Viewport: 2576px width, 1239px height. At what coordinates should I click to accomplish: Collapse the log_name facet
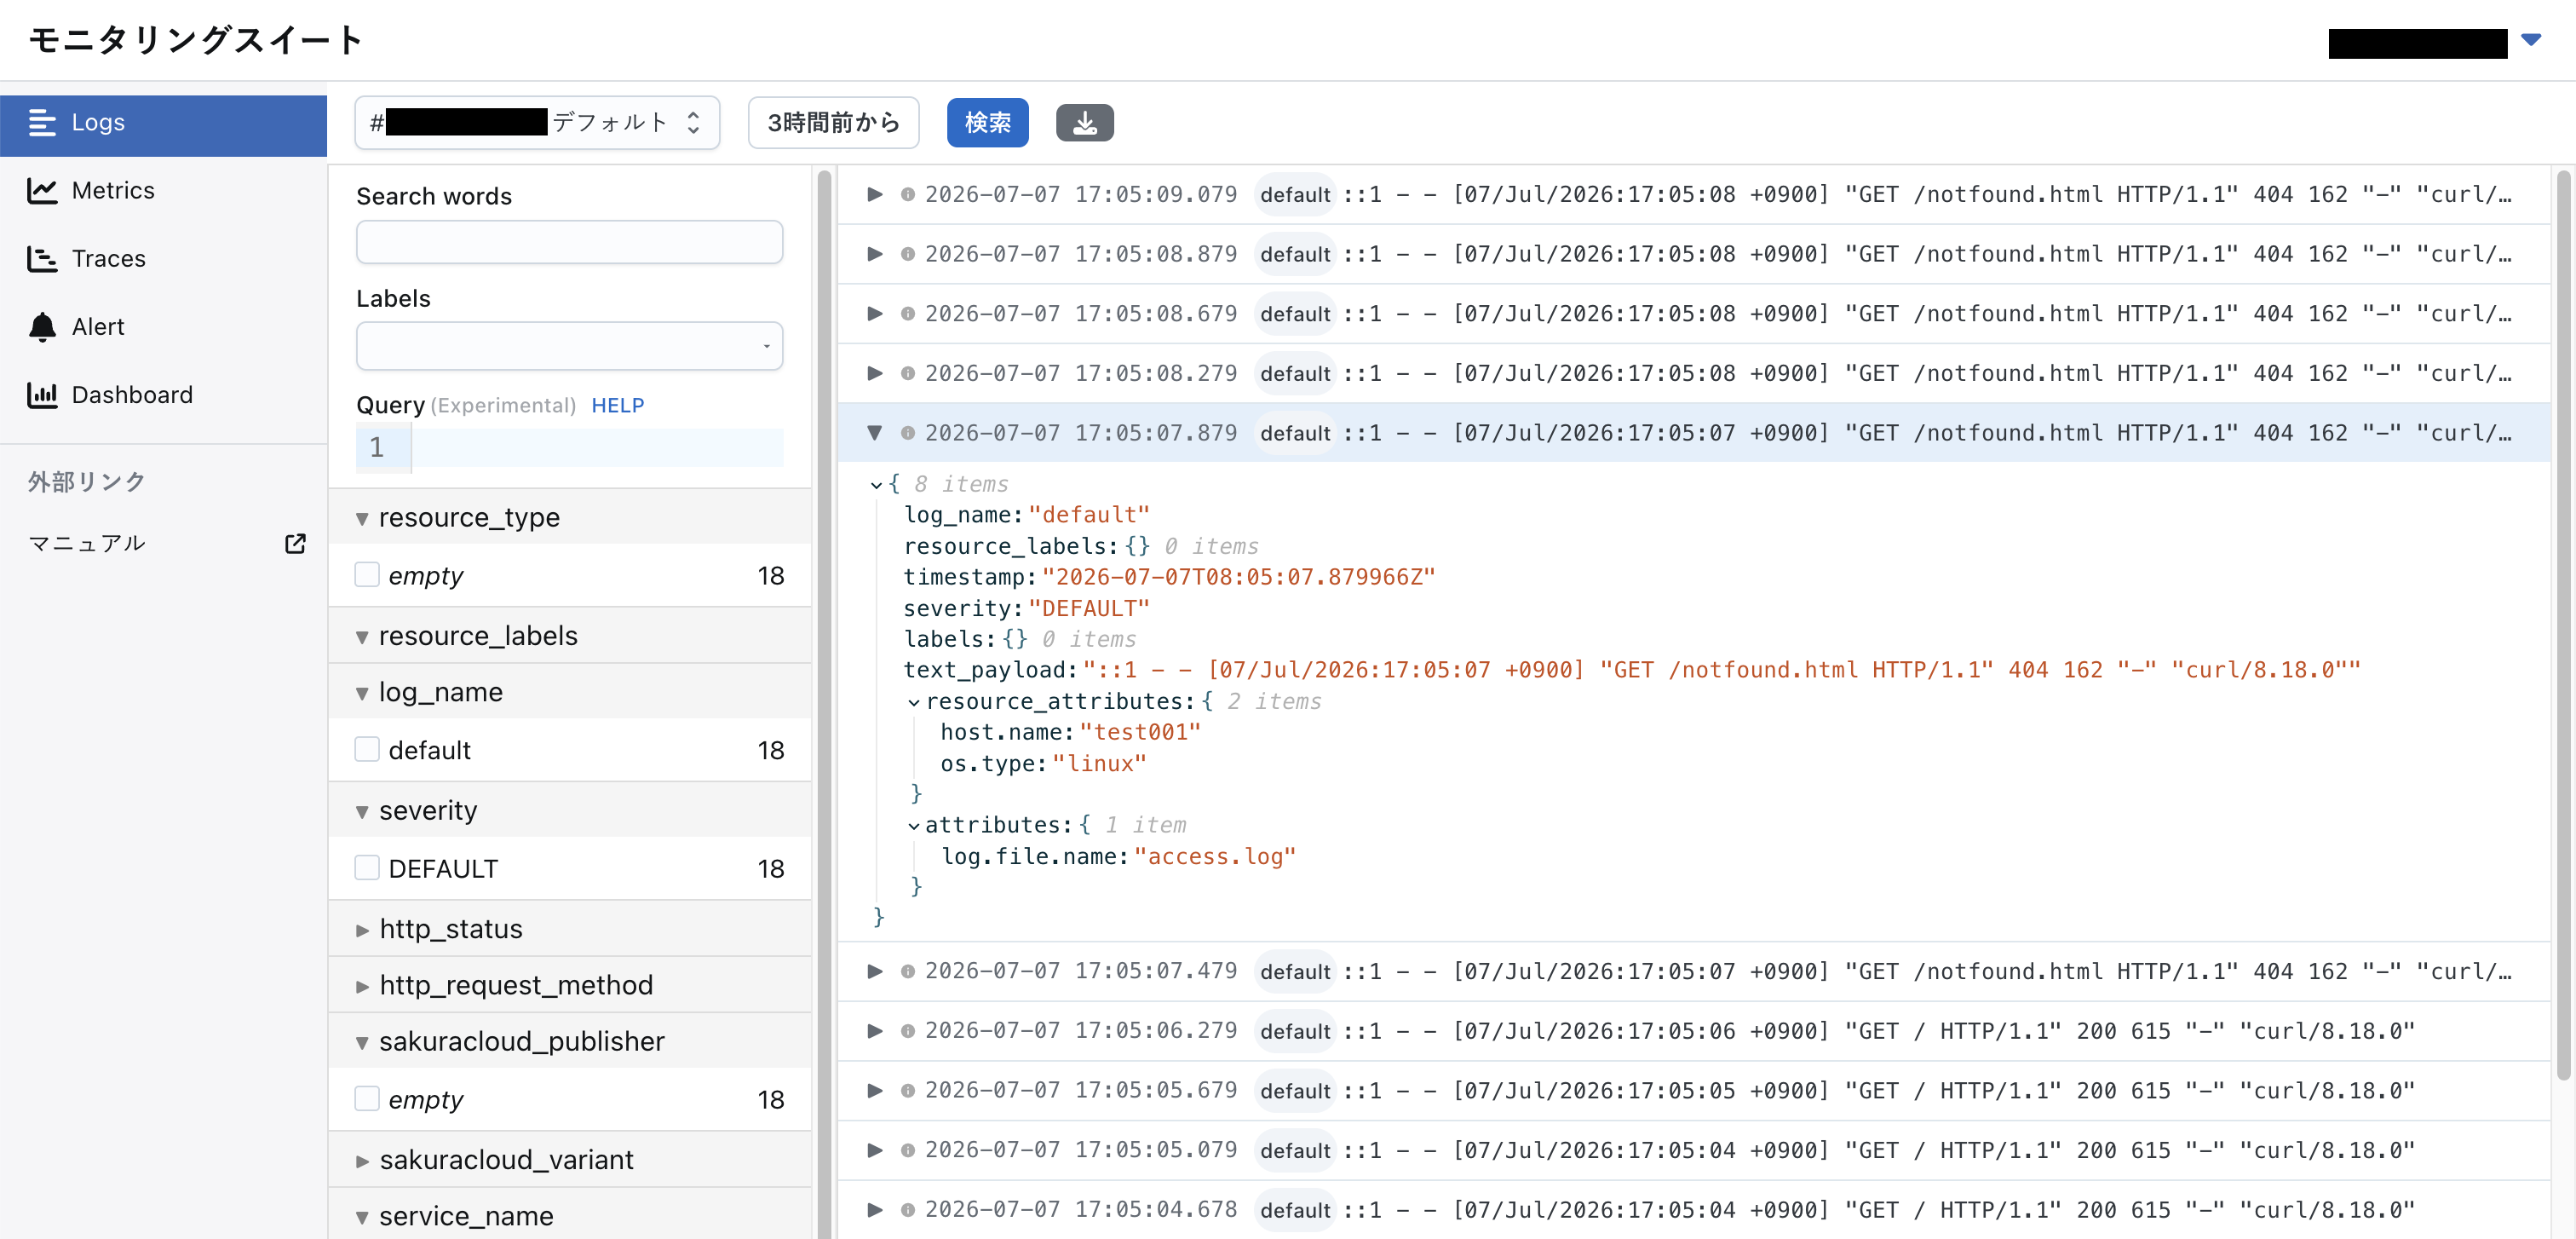pos(362,693)
